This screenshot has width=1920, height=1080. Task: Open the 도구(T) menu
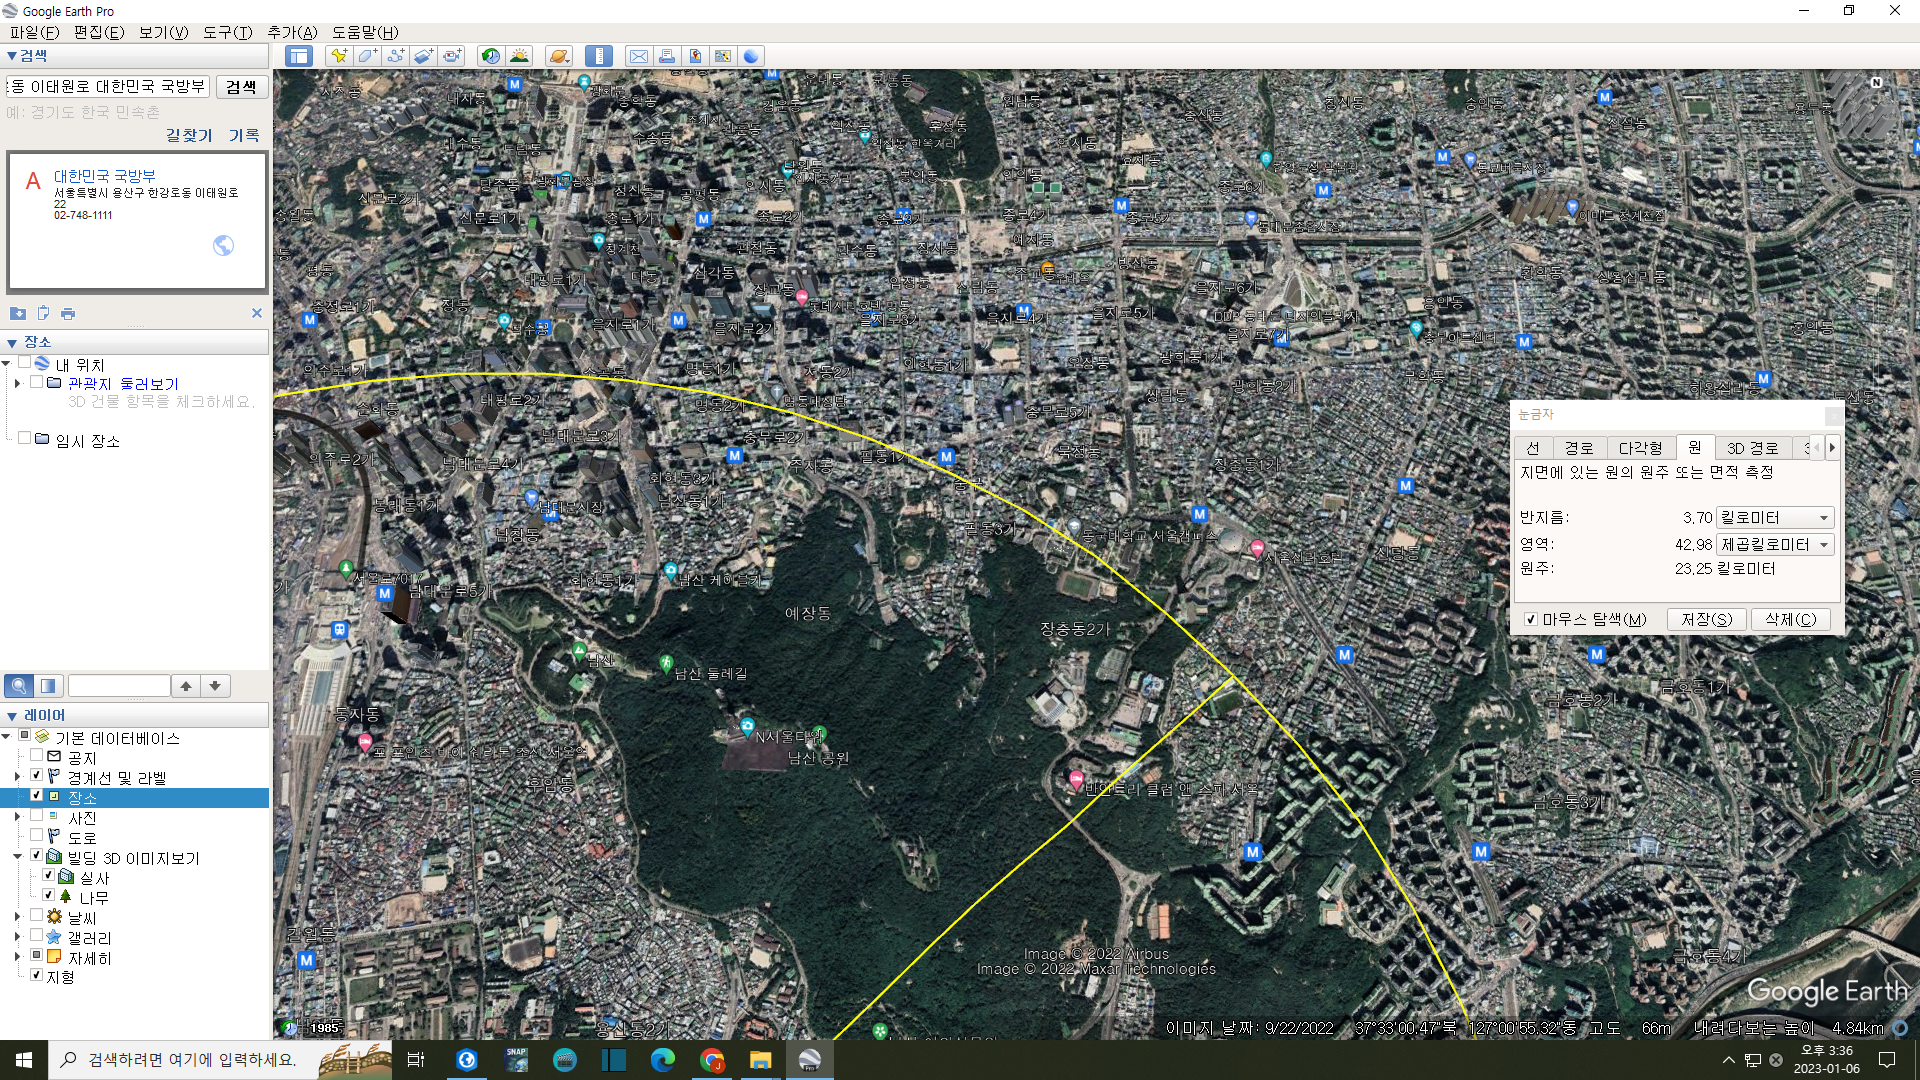click(227, 32)
